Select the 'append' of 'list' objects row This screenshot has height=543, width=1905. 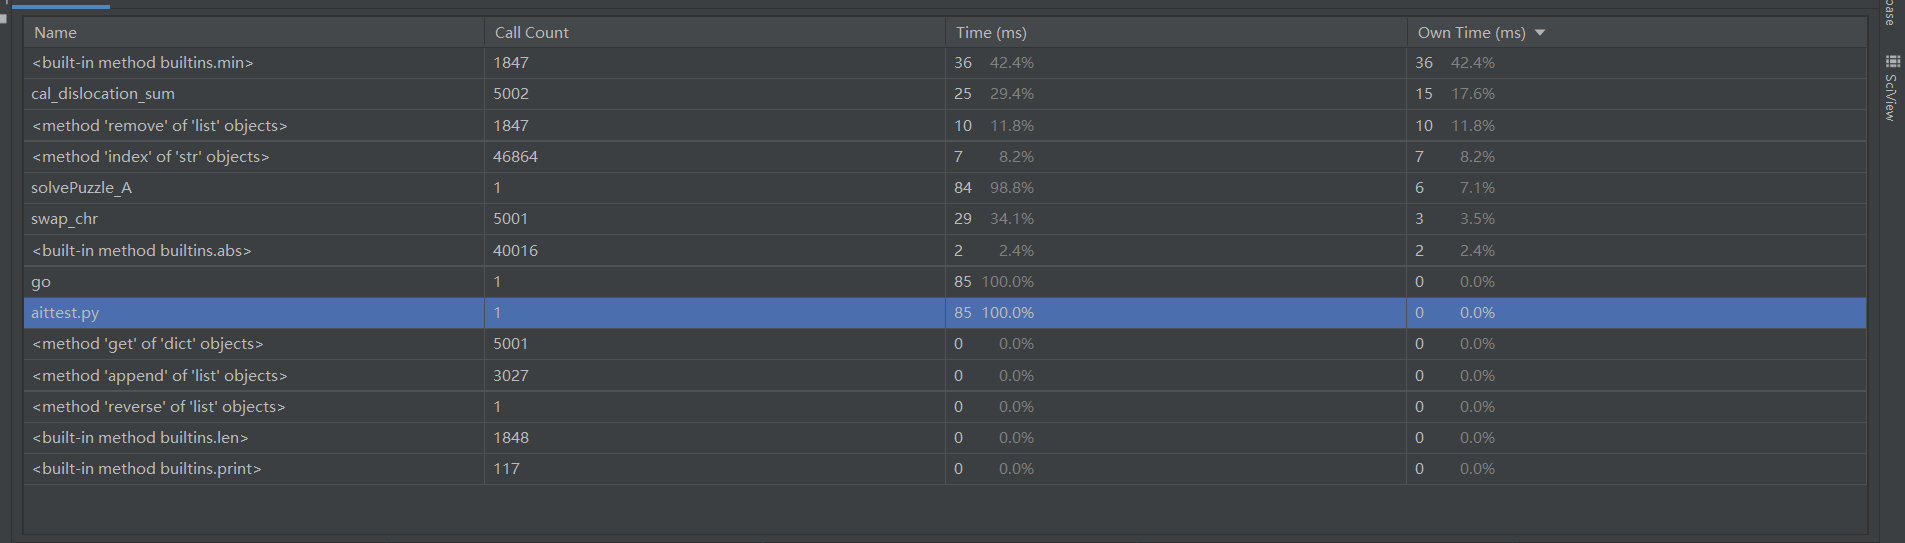[x=160, y=376]
